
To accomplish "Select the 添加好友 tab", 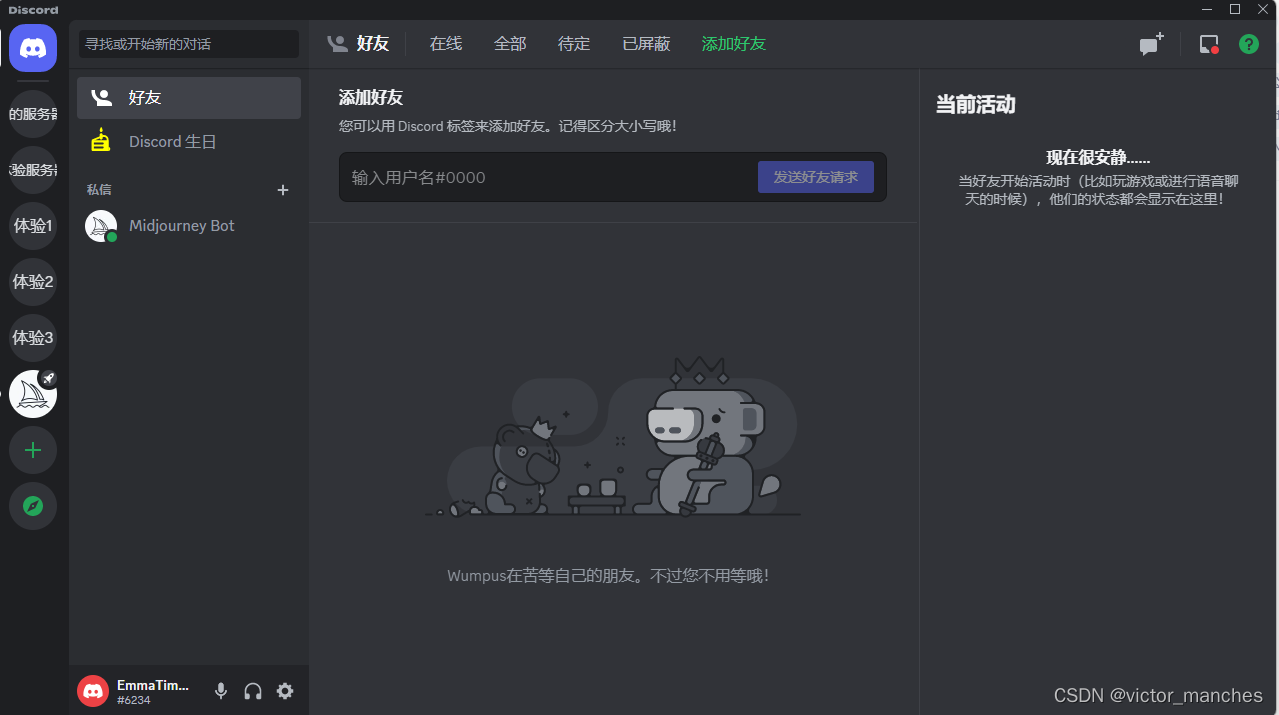I will (734, 44).
